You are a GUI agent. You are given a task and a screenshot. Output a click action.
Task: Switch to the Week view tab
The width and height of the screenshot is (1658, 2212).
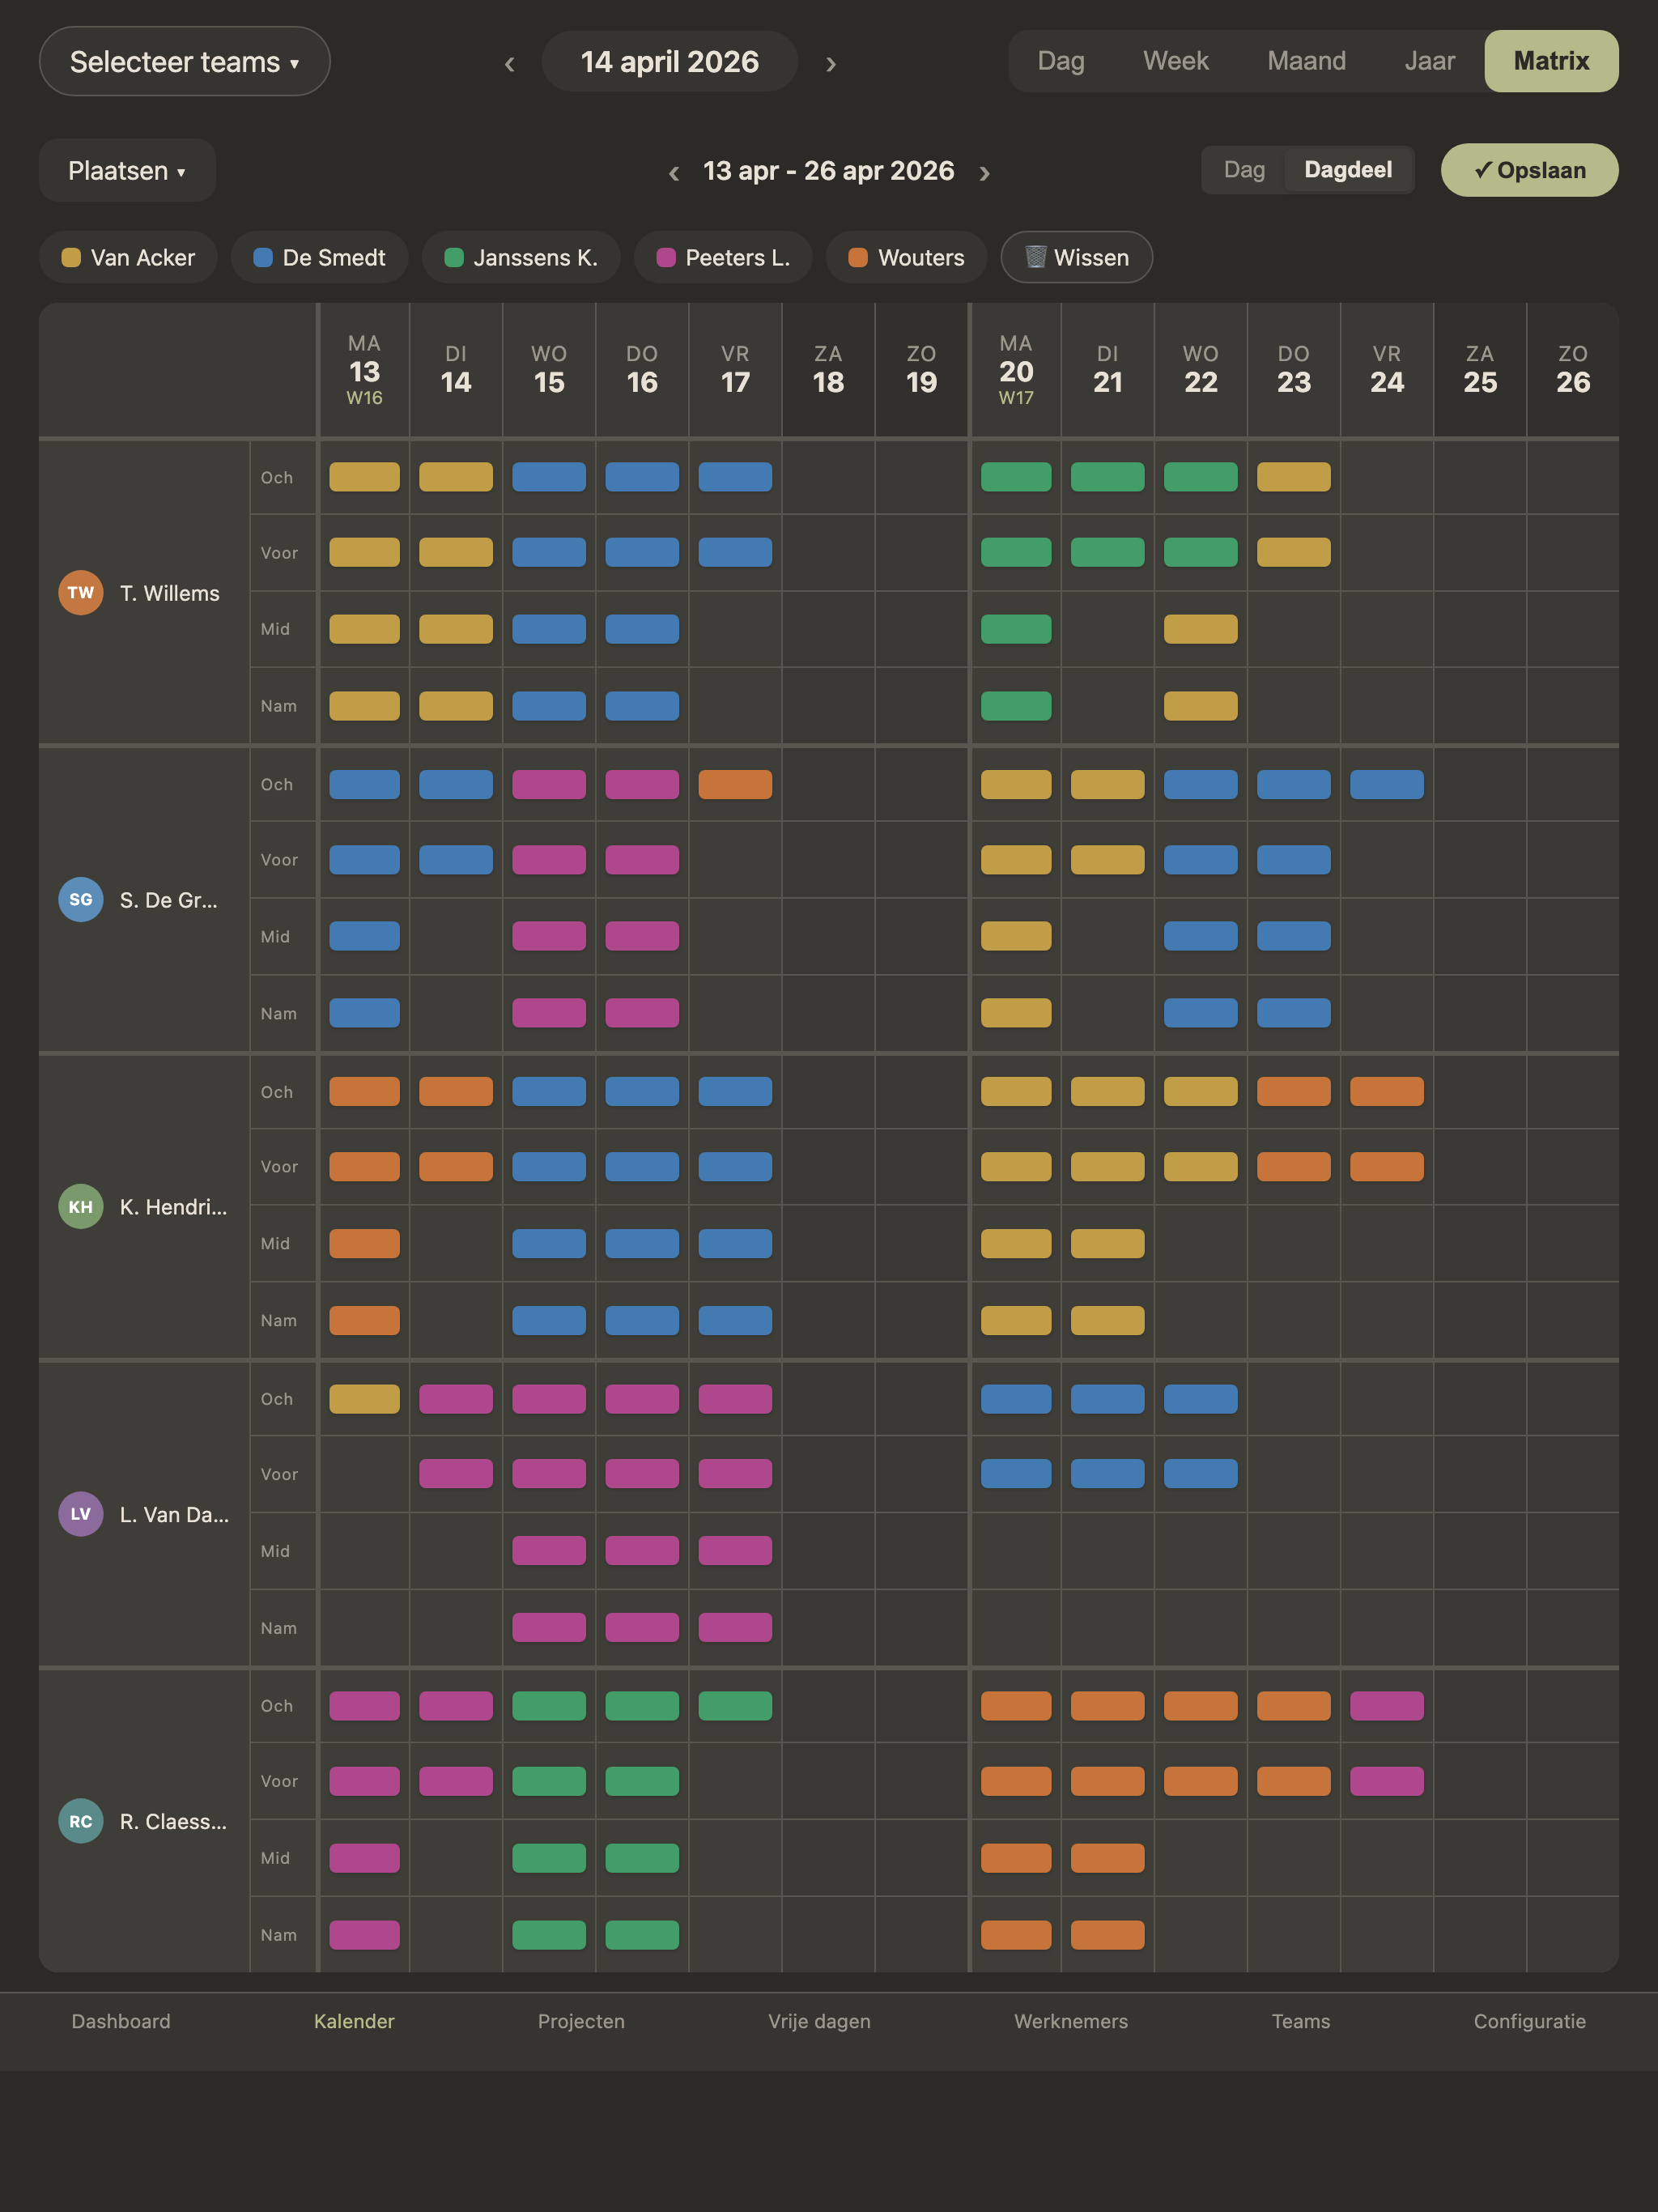click(x=1176, y=61)
